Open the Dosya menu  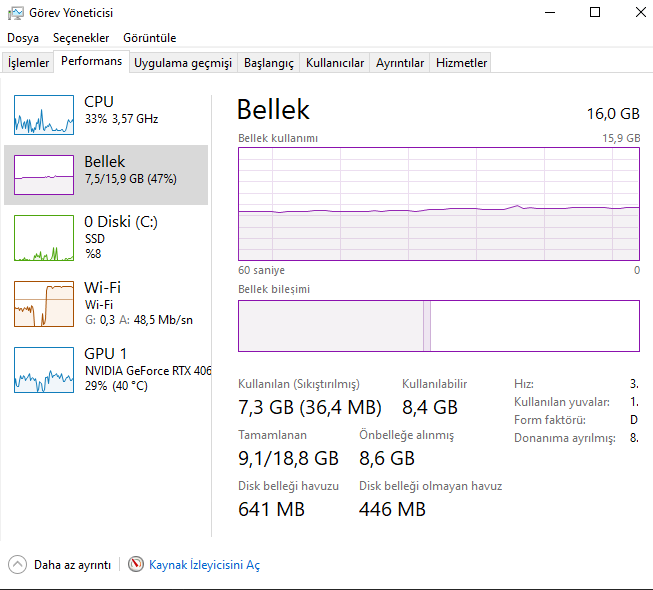[x=23, y=38]
